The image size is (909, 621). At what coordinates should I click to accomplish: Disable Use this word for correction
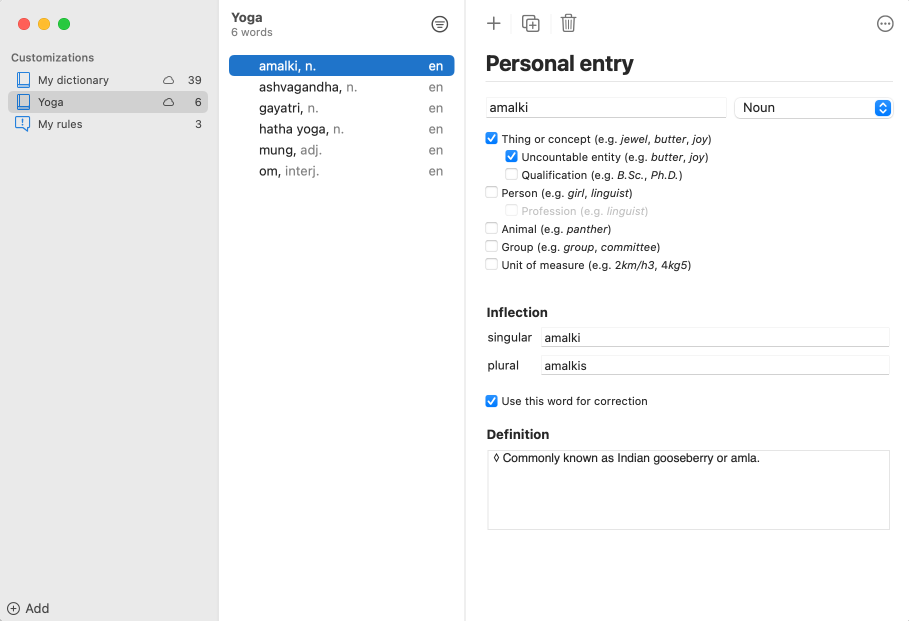tap(492, 401)
